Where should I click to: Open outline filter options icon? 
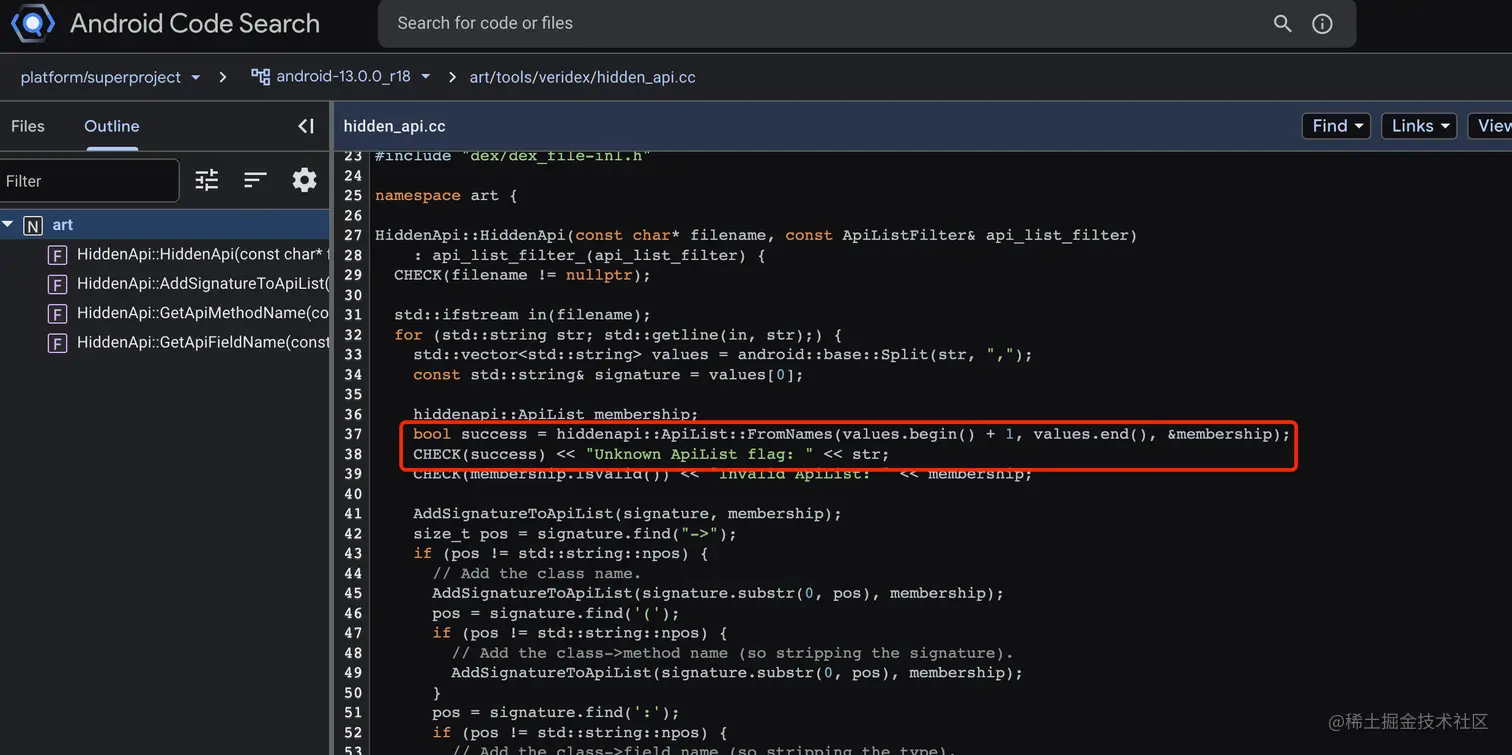(x=207, y=180)
